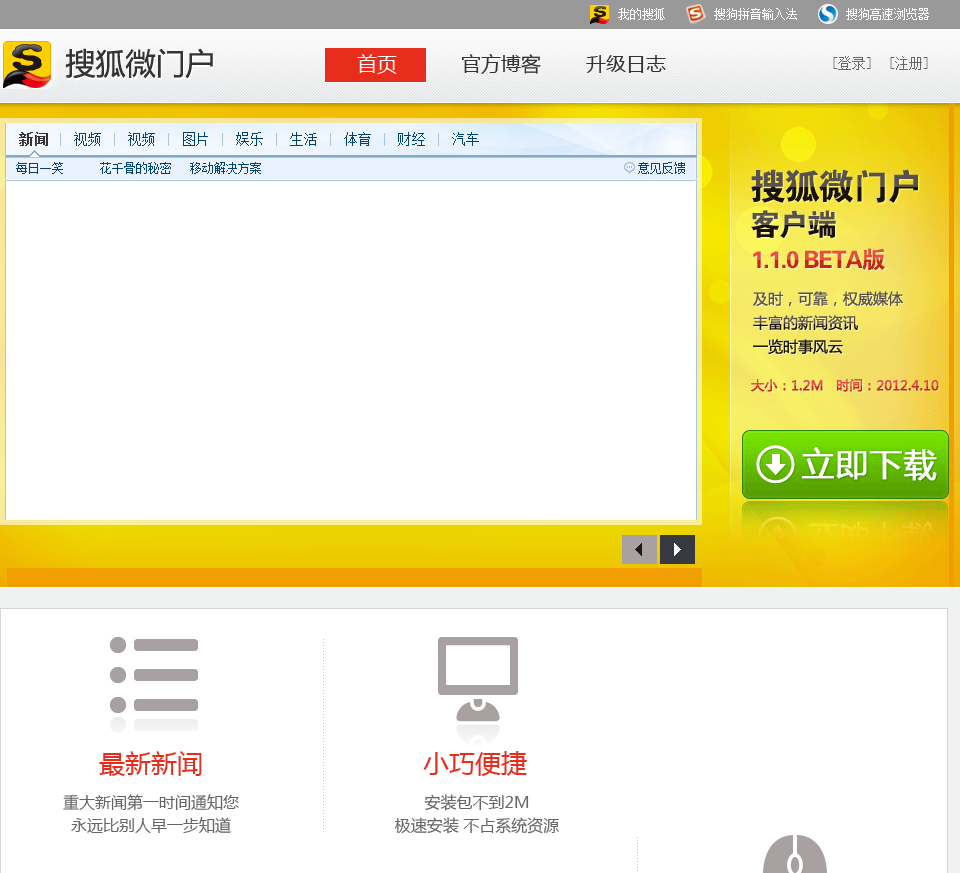960x873 pixels.
Task: Select the 娱乐 tab
Action: pyautogui.click(x=249, y=140)
